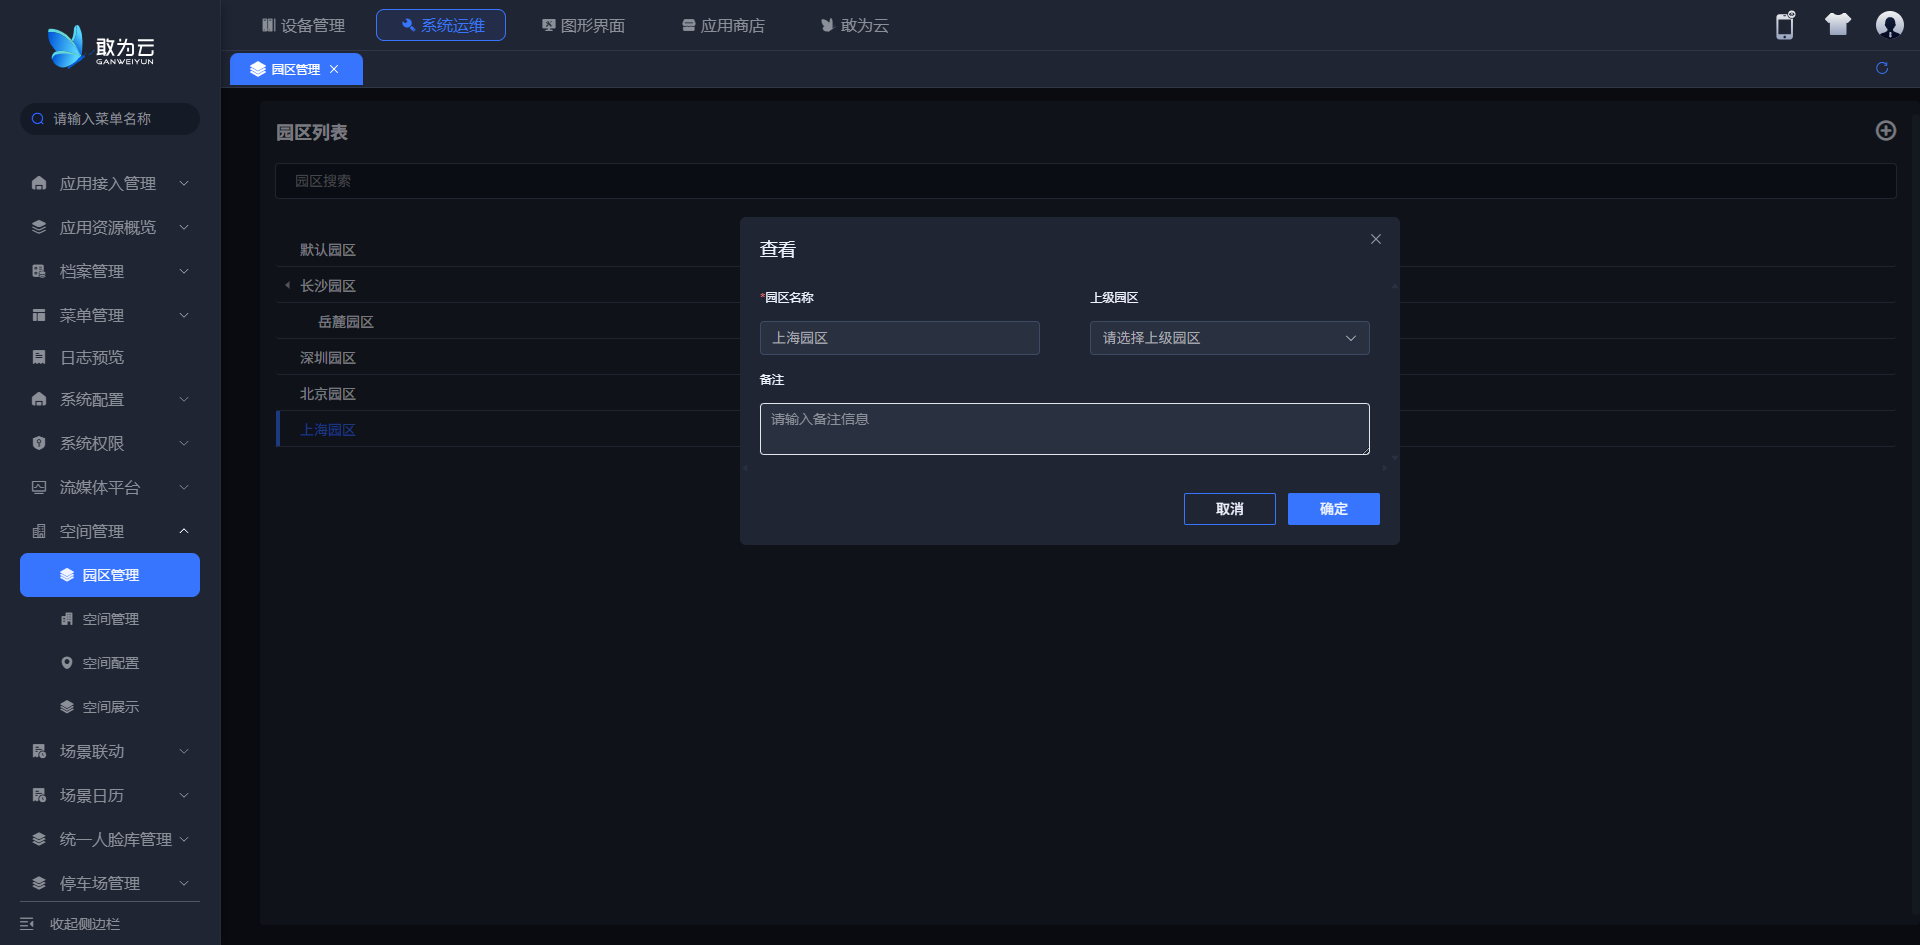The width and height of the screenshot is (1920, 945).
Task: Click the 取消 button
Action: [x=1230, y=509]
